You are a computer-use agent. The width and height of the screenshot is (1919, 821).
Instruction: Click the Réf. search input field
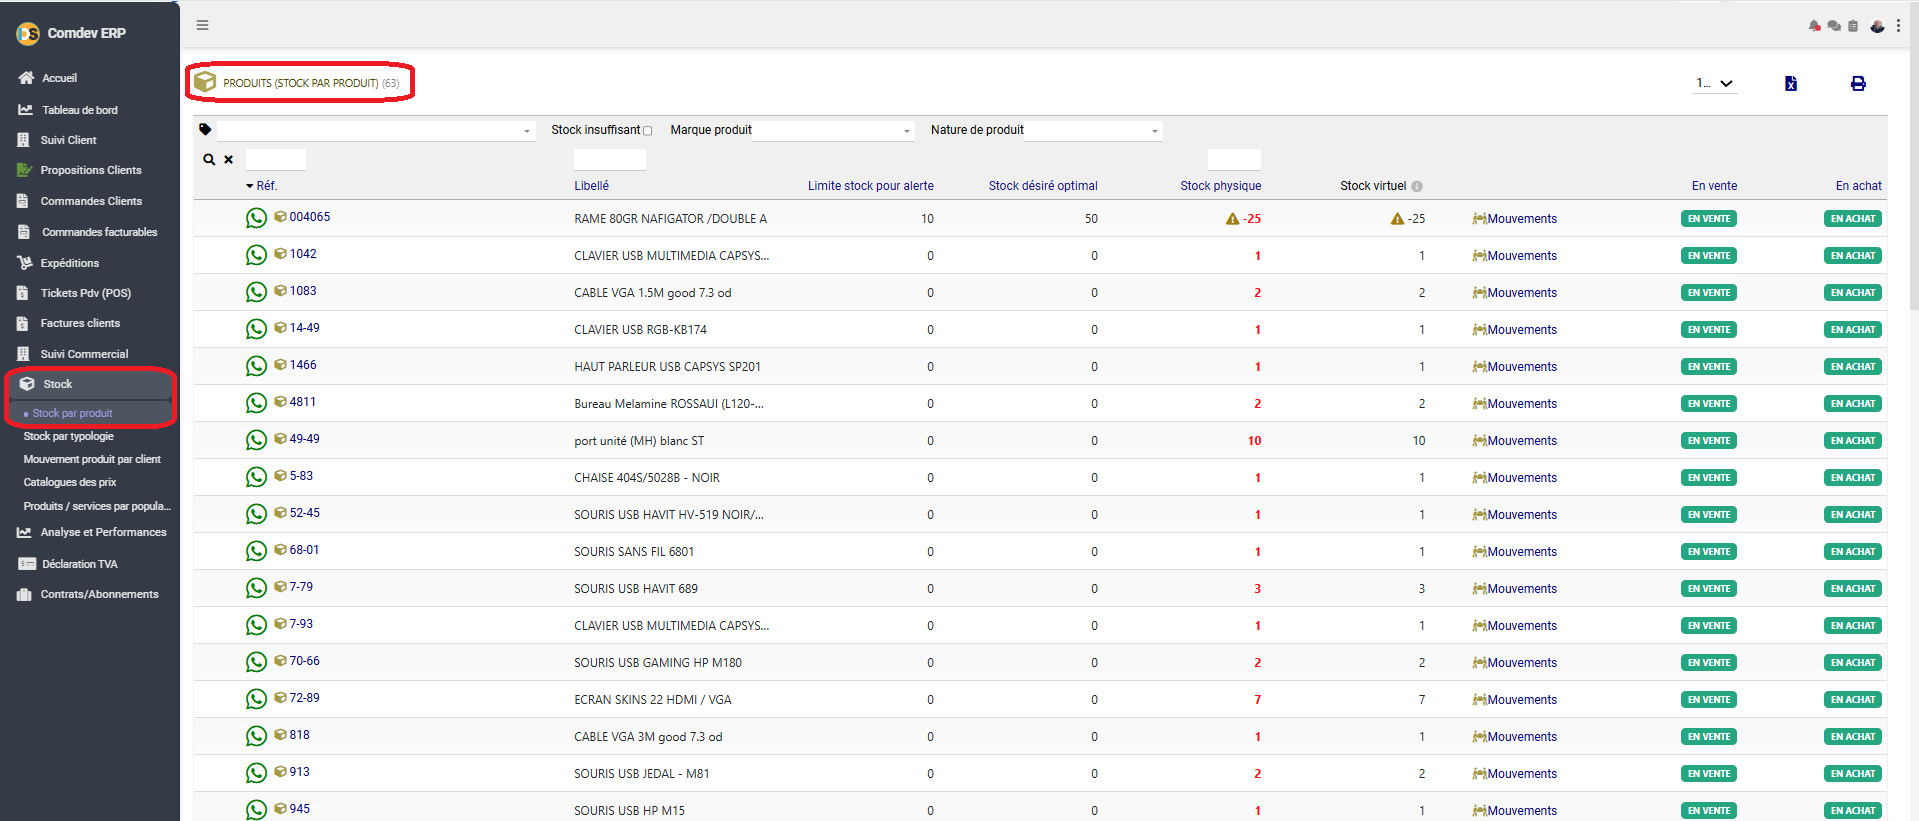pyautogui.click(x=276, y=159)
